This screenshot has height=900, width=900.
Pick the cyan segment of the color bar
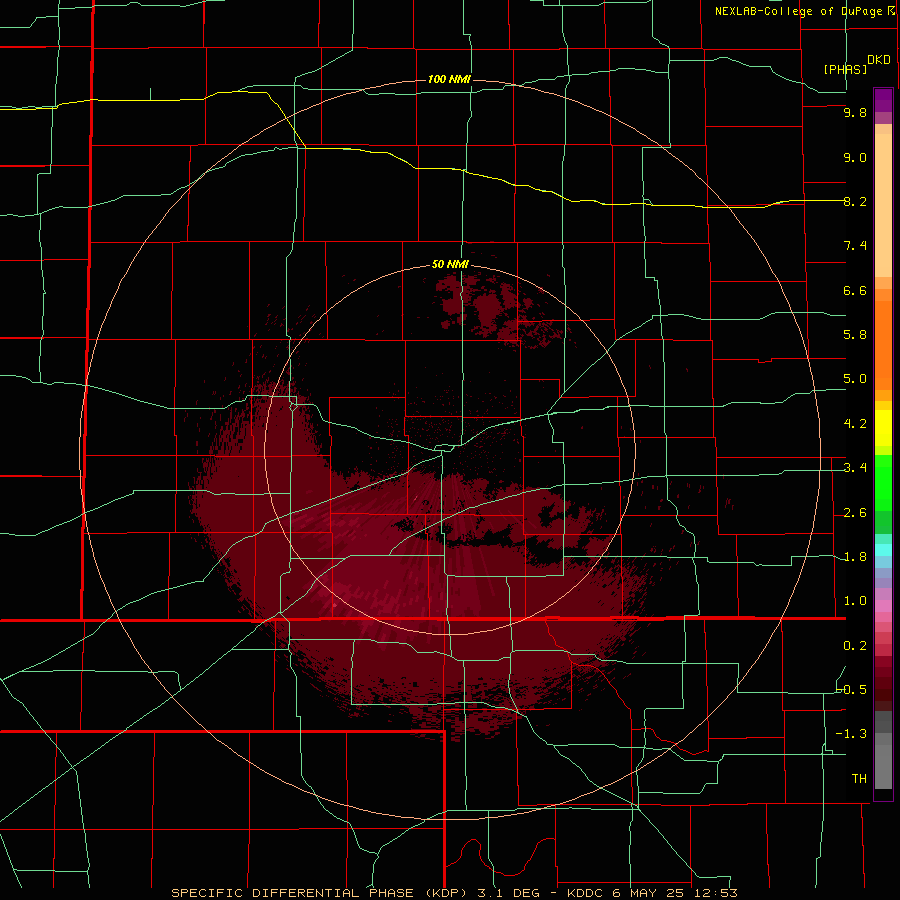point(883,550)
